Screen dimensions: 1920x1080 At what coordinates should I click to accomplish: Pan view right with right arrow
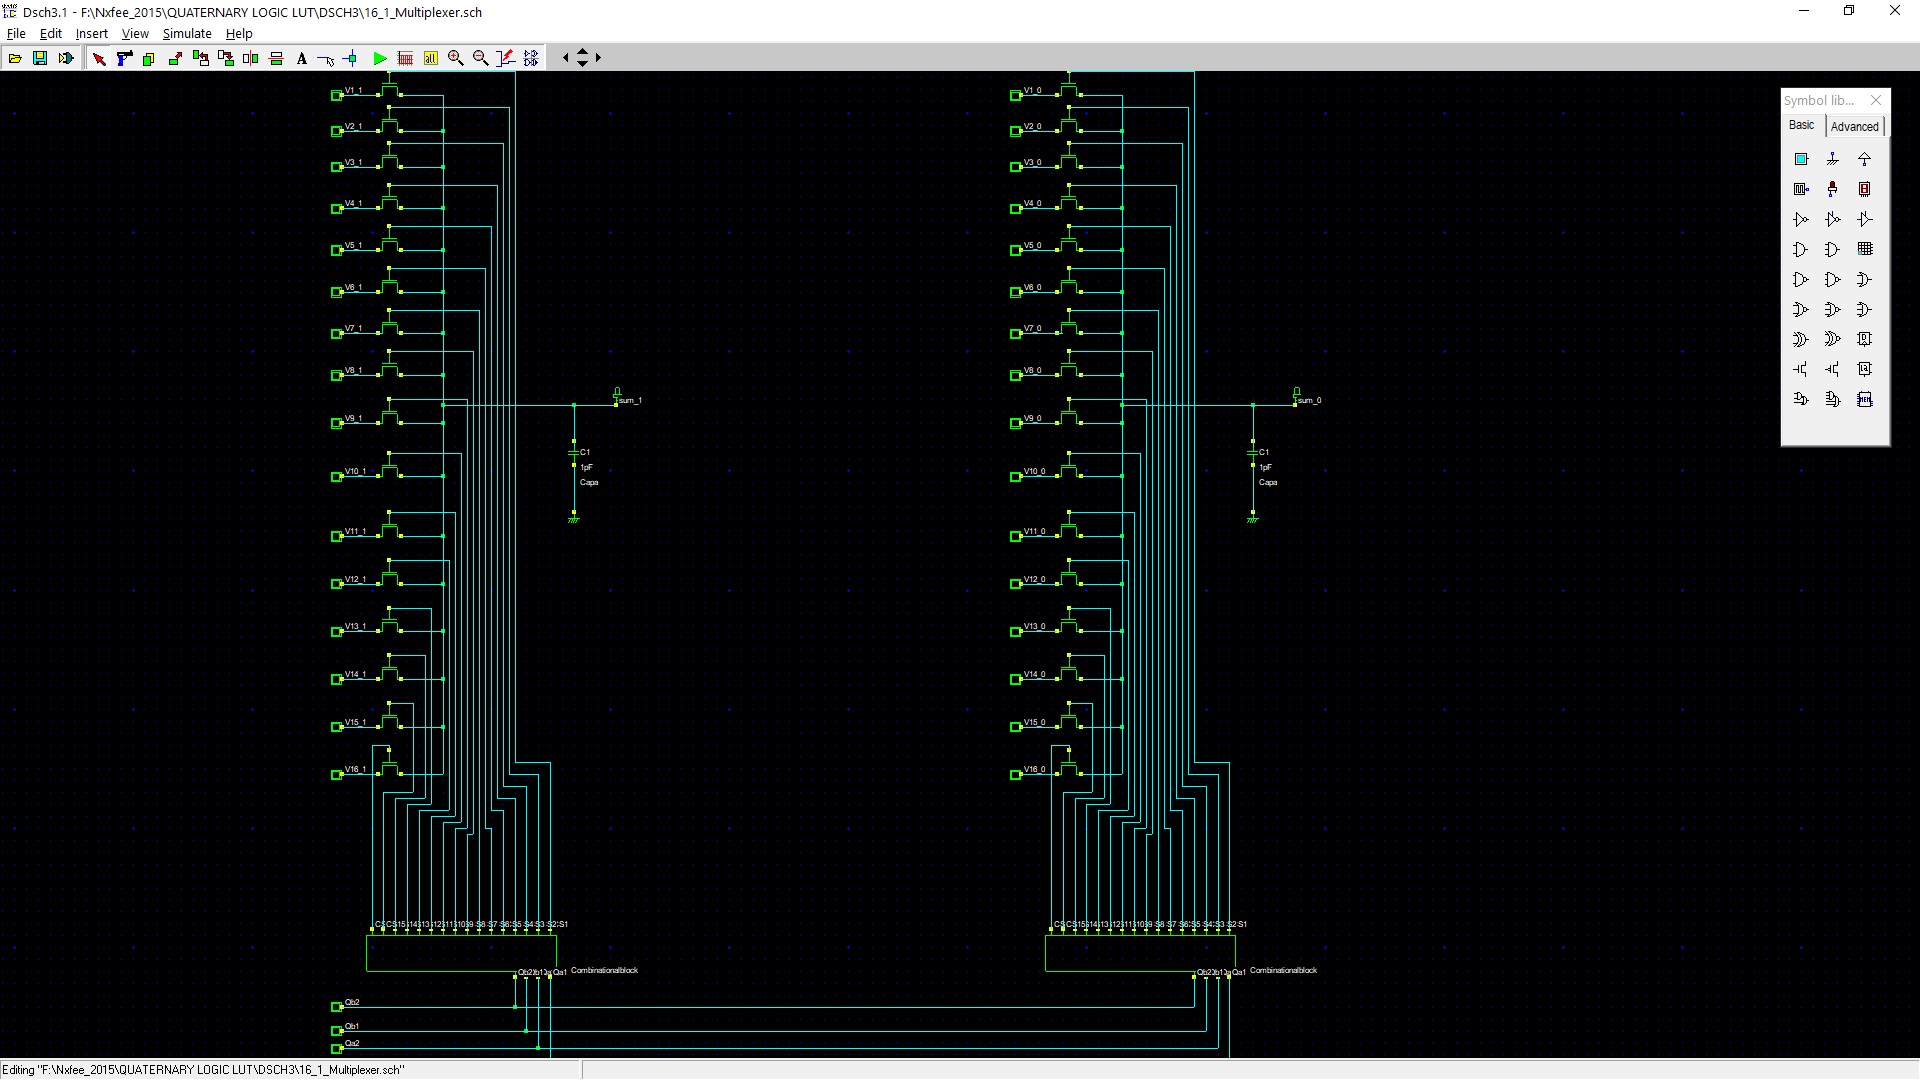[598, 58]
